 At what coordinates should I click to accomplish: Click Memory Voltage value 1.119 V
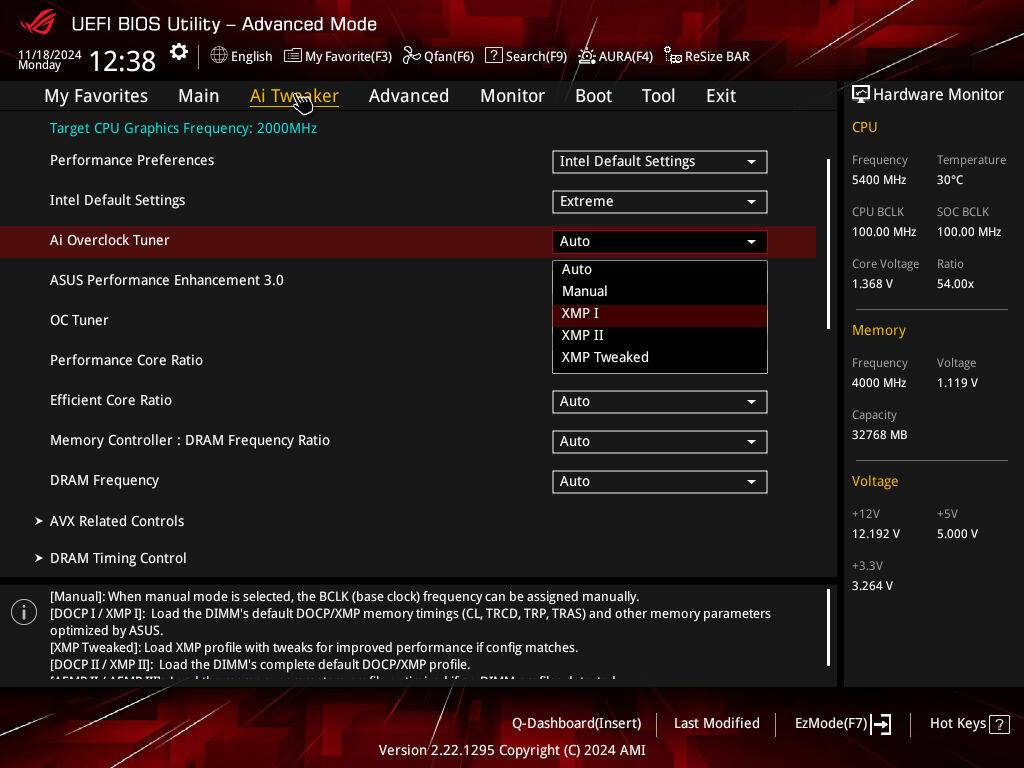(957, 383)
